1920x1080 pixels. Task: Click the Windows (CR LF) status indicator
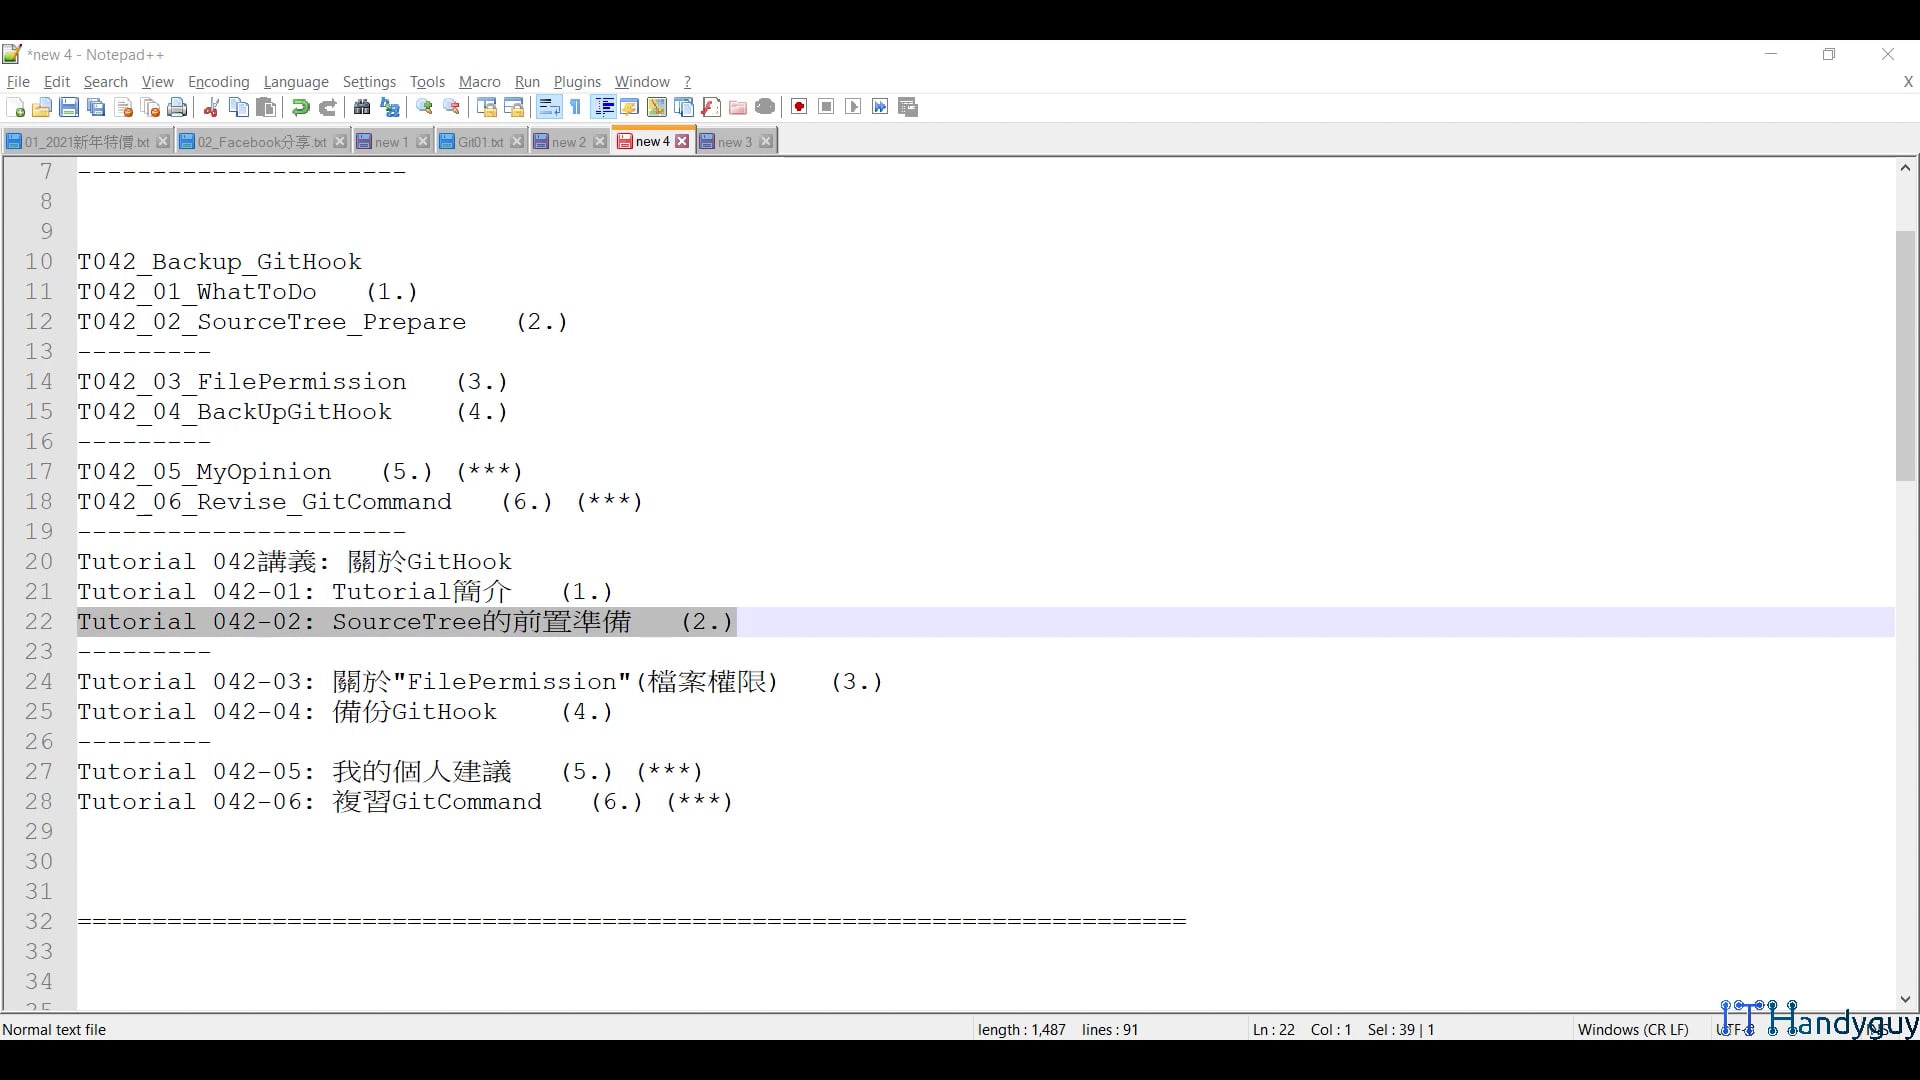(1633, 1029)
